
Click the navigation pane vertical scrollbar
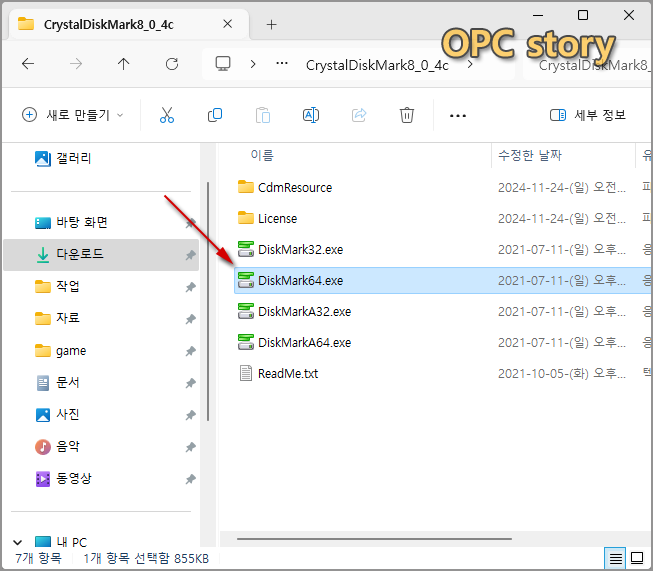(207, 302)
